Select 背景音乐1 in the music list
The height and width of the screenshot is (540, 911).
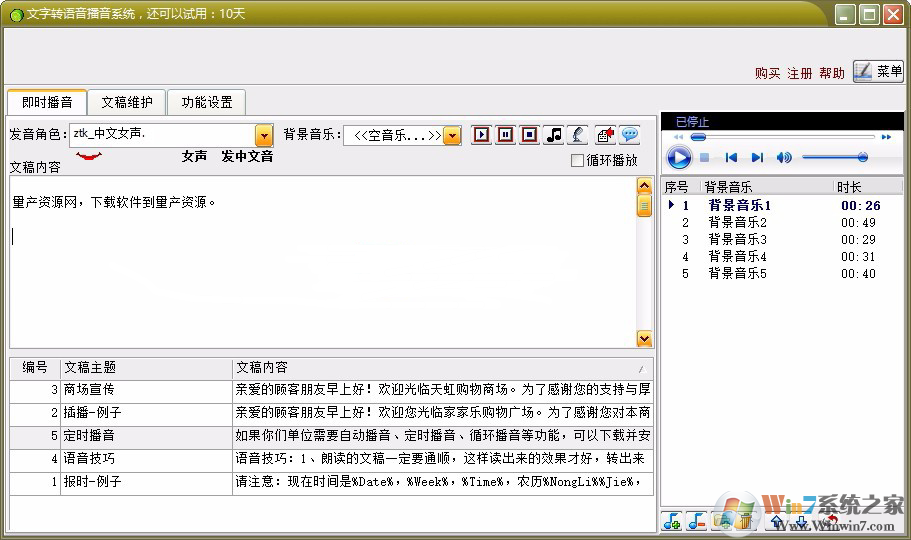[782, 205]
